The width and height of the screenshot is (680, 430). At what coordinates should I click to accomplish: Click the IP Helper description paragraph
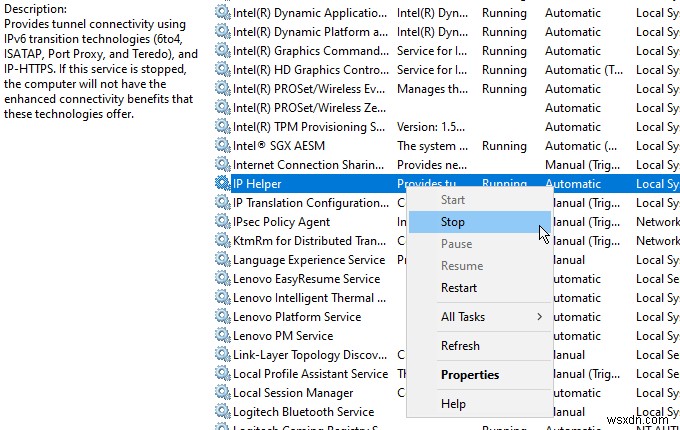click(x=101, y=69)
